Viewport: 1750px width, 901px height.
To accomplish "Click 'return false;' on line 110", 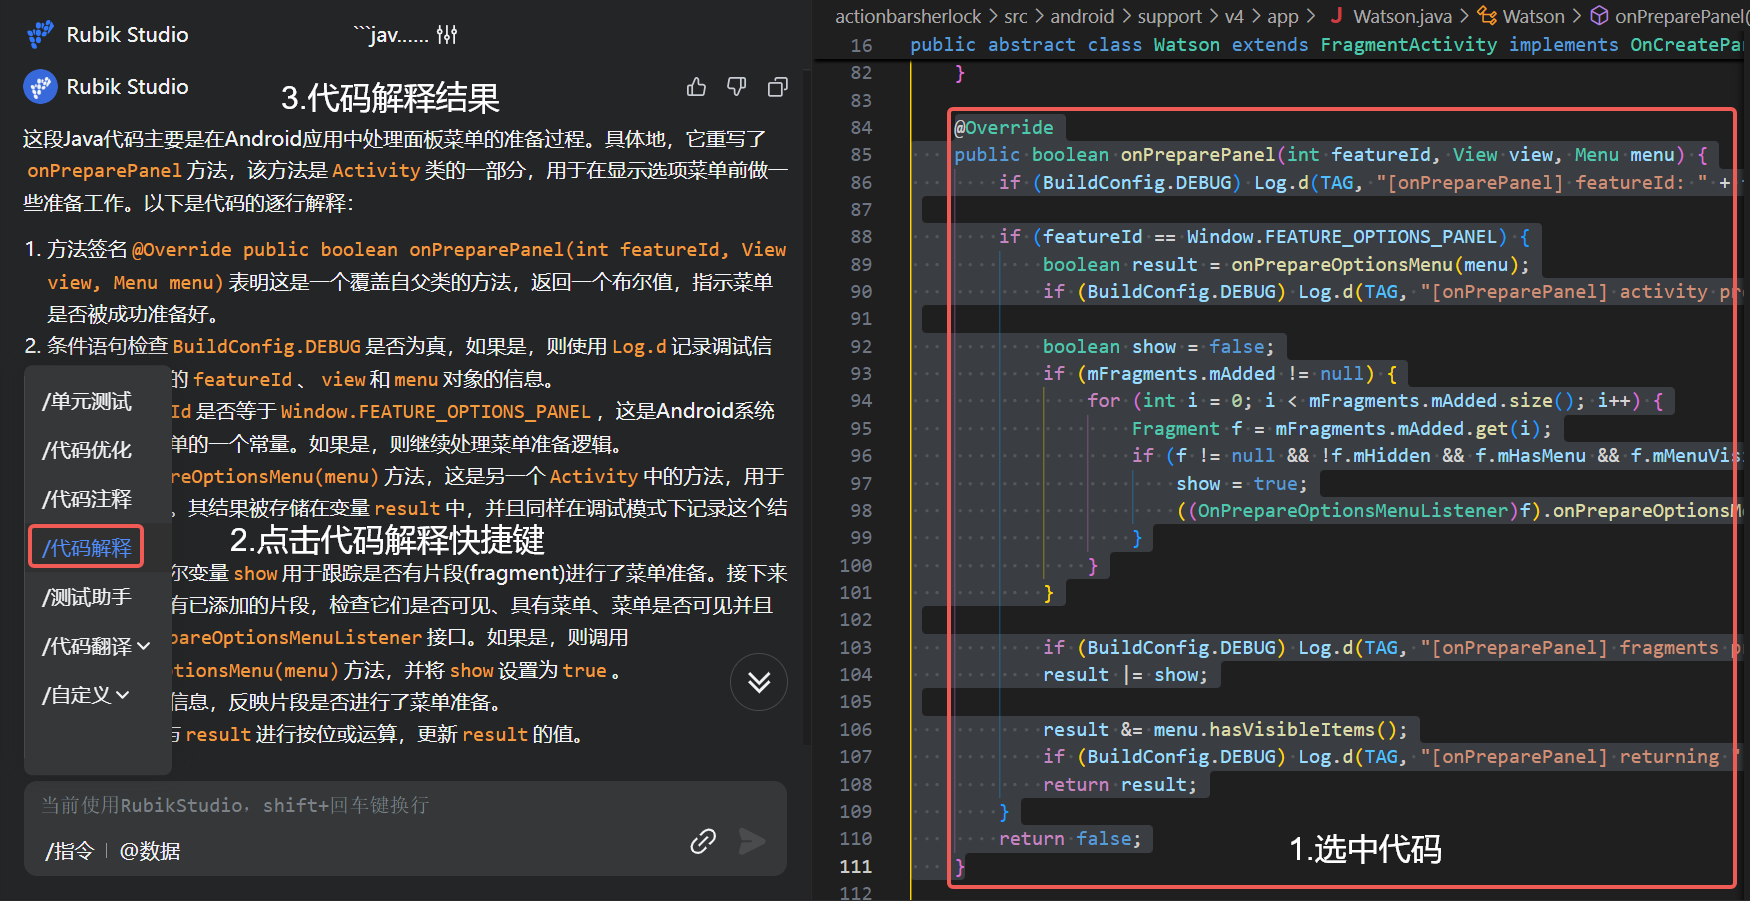I will [1070, 838].
